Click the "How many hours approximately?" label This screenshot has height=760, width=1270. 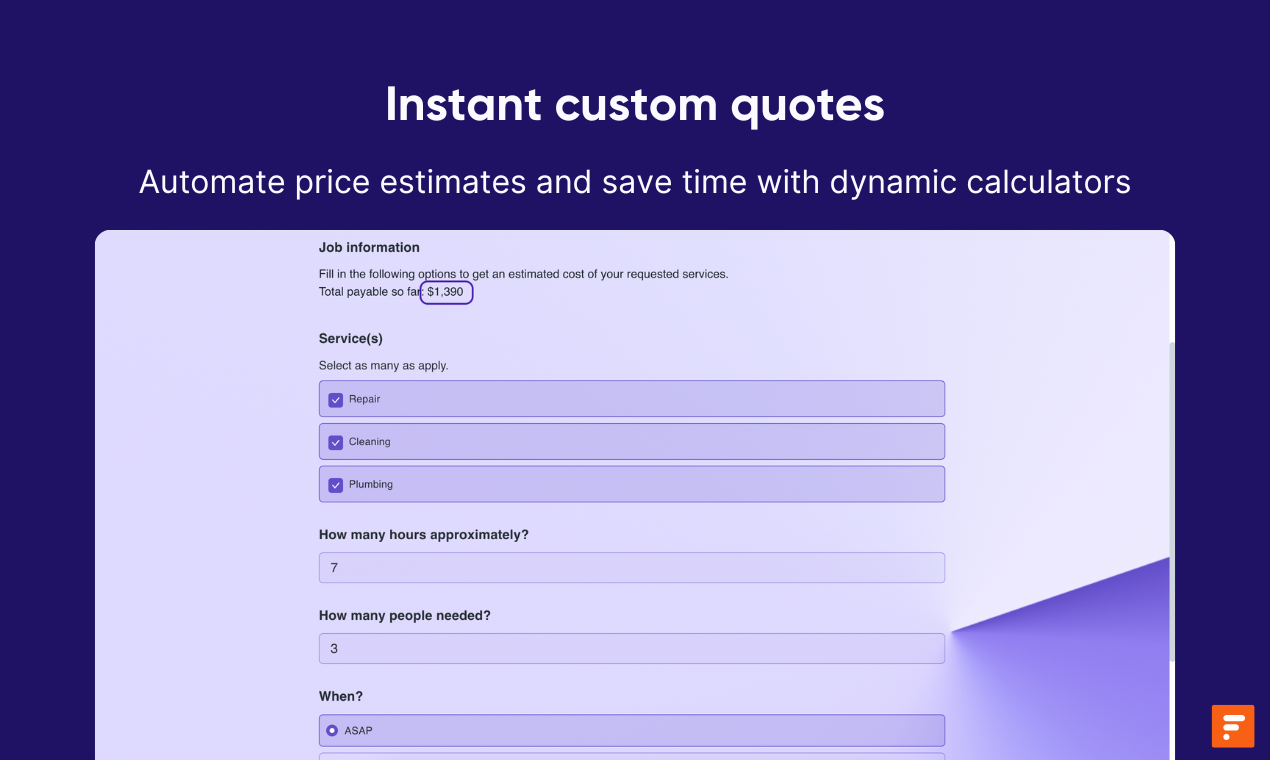[x=424, y=535]
